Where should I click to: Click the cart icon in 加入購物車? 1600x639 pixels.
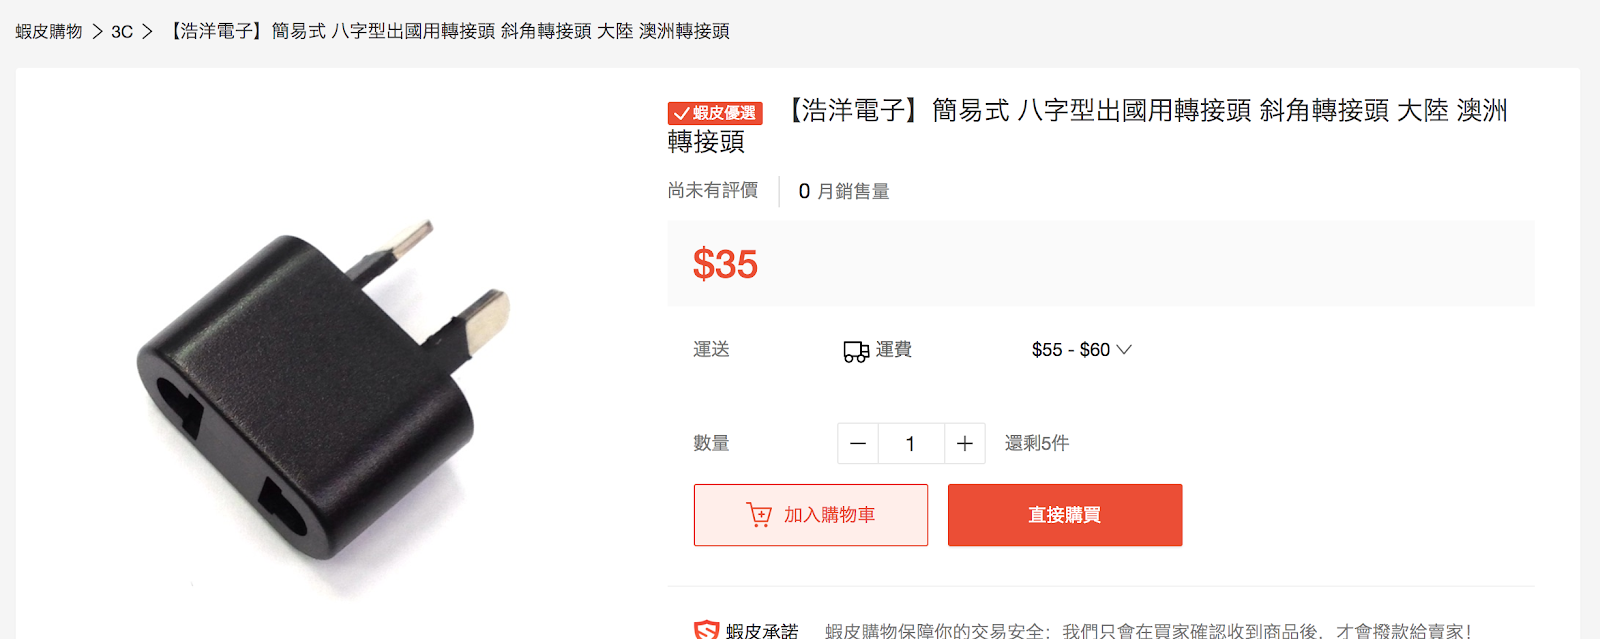pos(759,515)
